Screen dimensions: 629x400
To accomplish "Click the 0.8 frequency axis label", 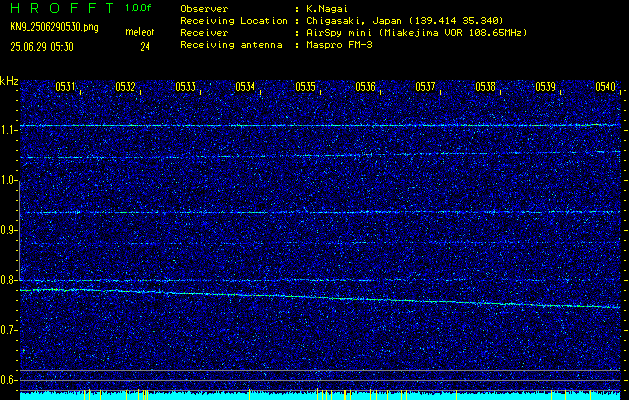I will pos(9,280).
